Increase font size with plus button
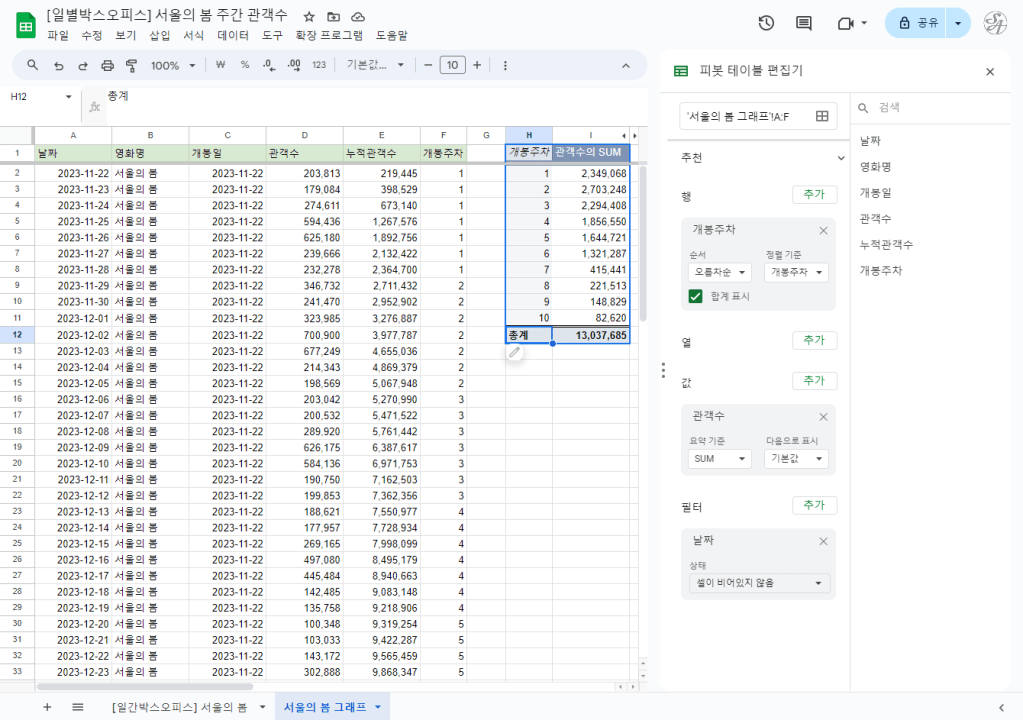The height and width of the screenshot is (720, 1023). [477, 66]
